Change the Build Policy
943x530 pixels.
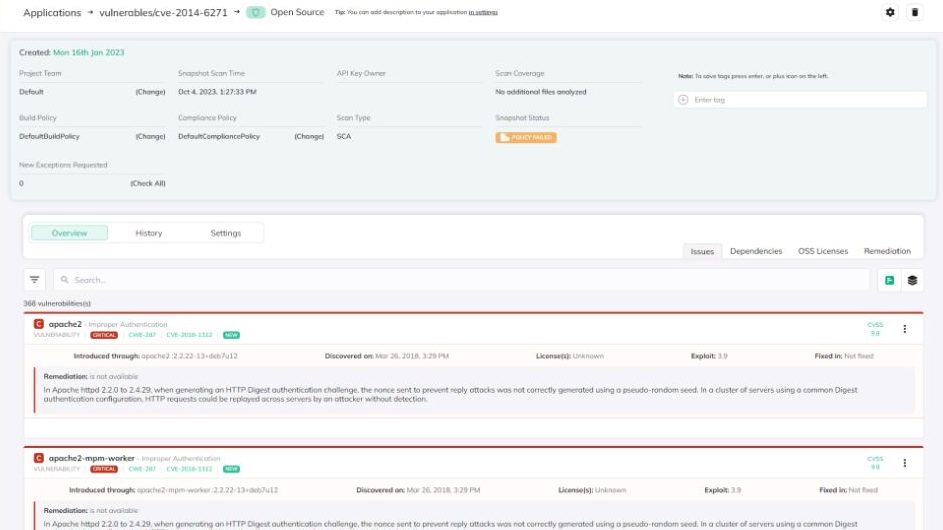(x=150, y=136)
